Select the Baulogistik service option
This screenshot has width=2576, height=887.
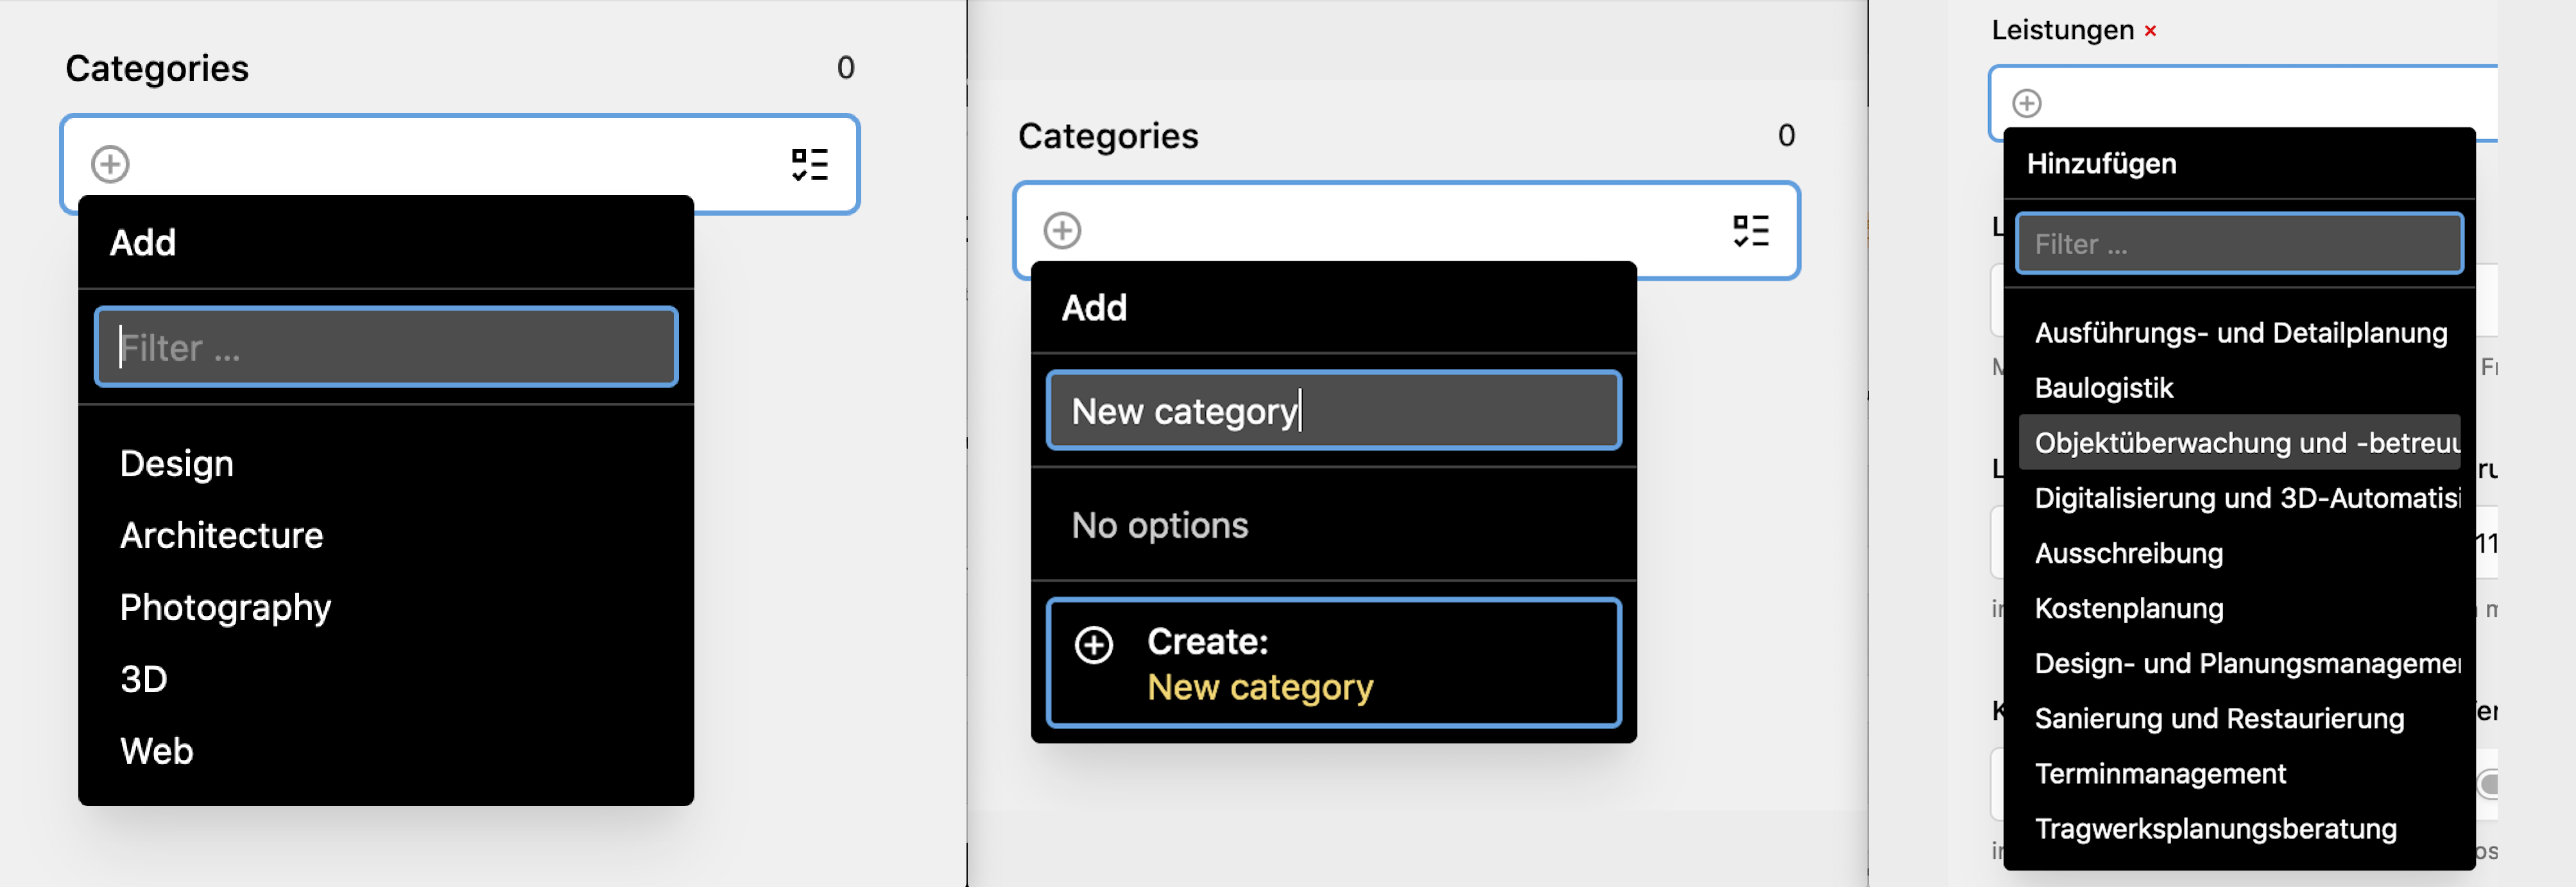click(x=2105, y=388)
